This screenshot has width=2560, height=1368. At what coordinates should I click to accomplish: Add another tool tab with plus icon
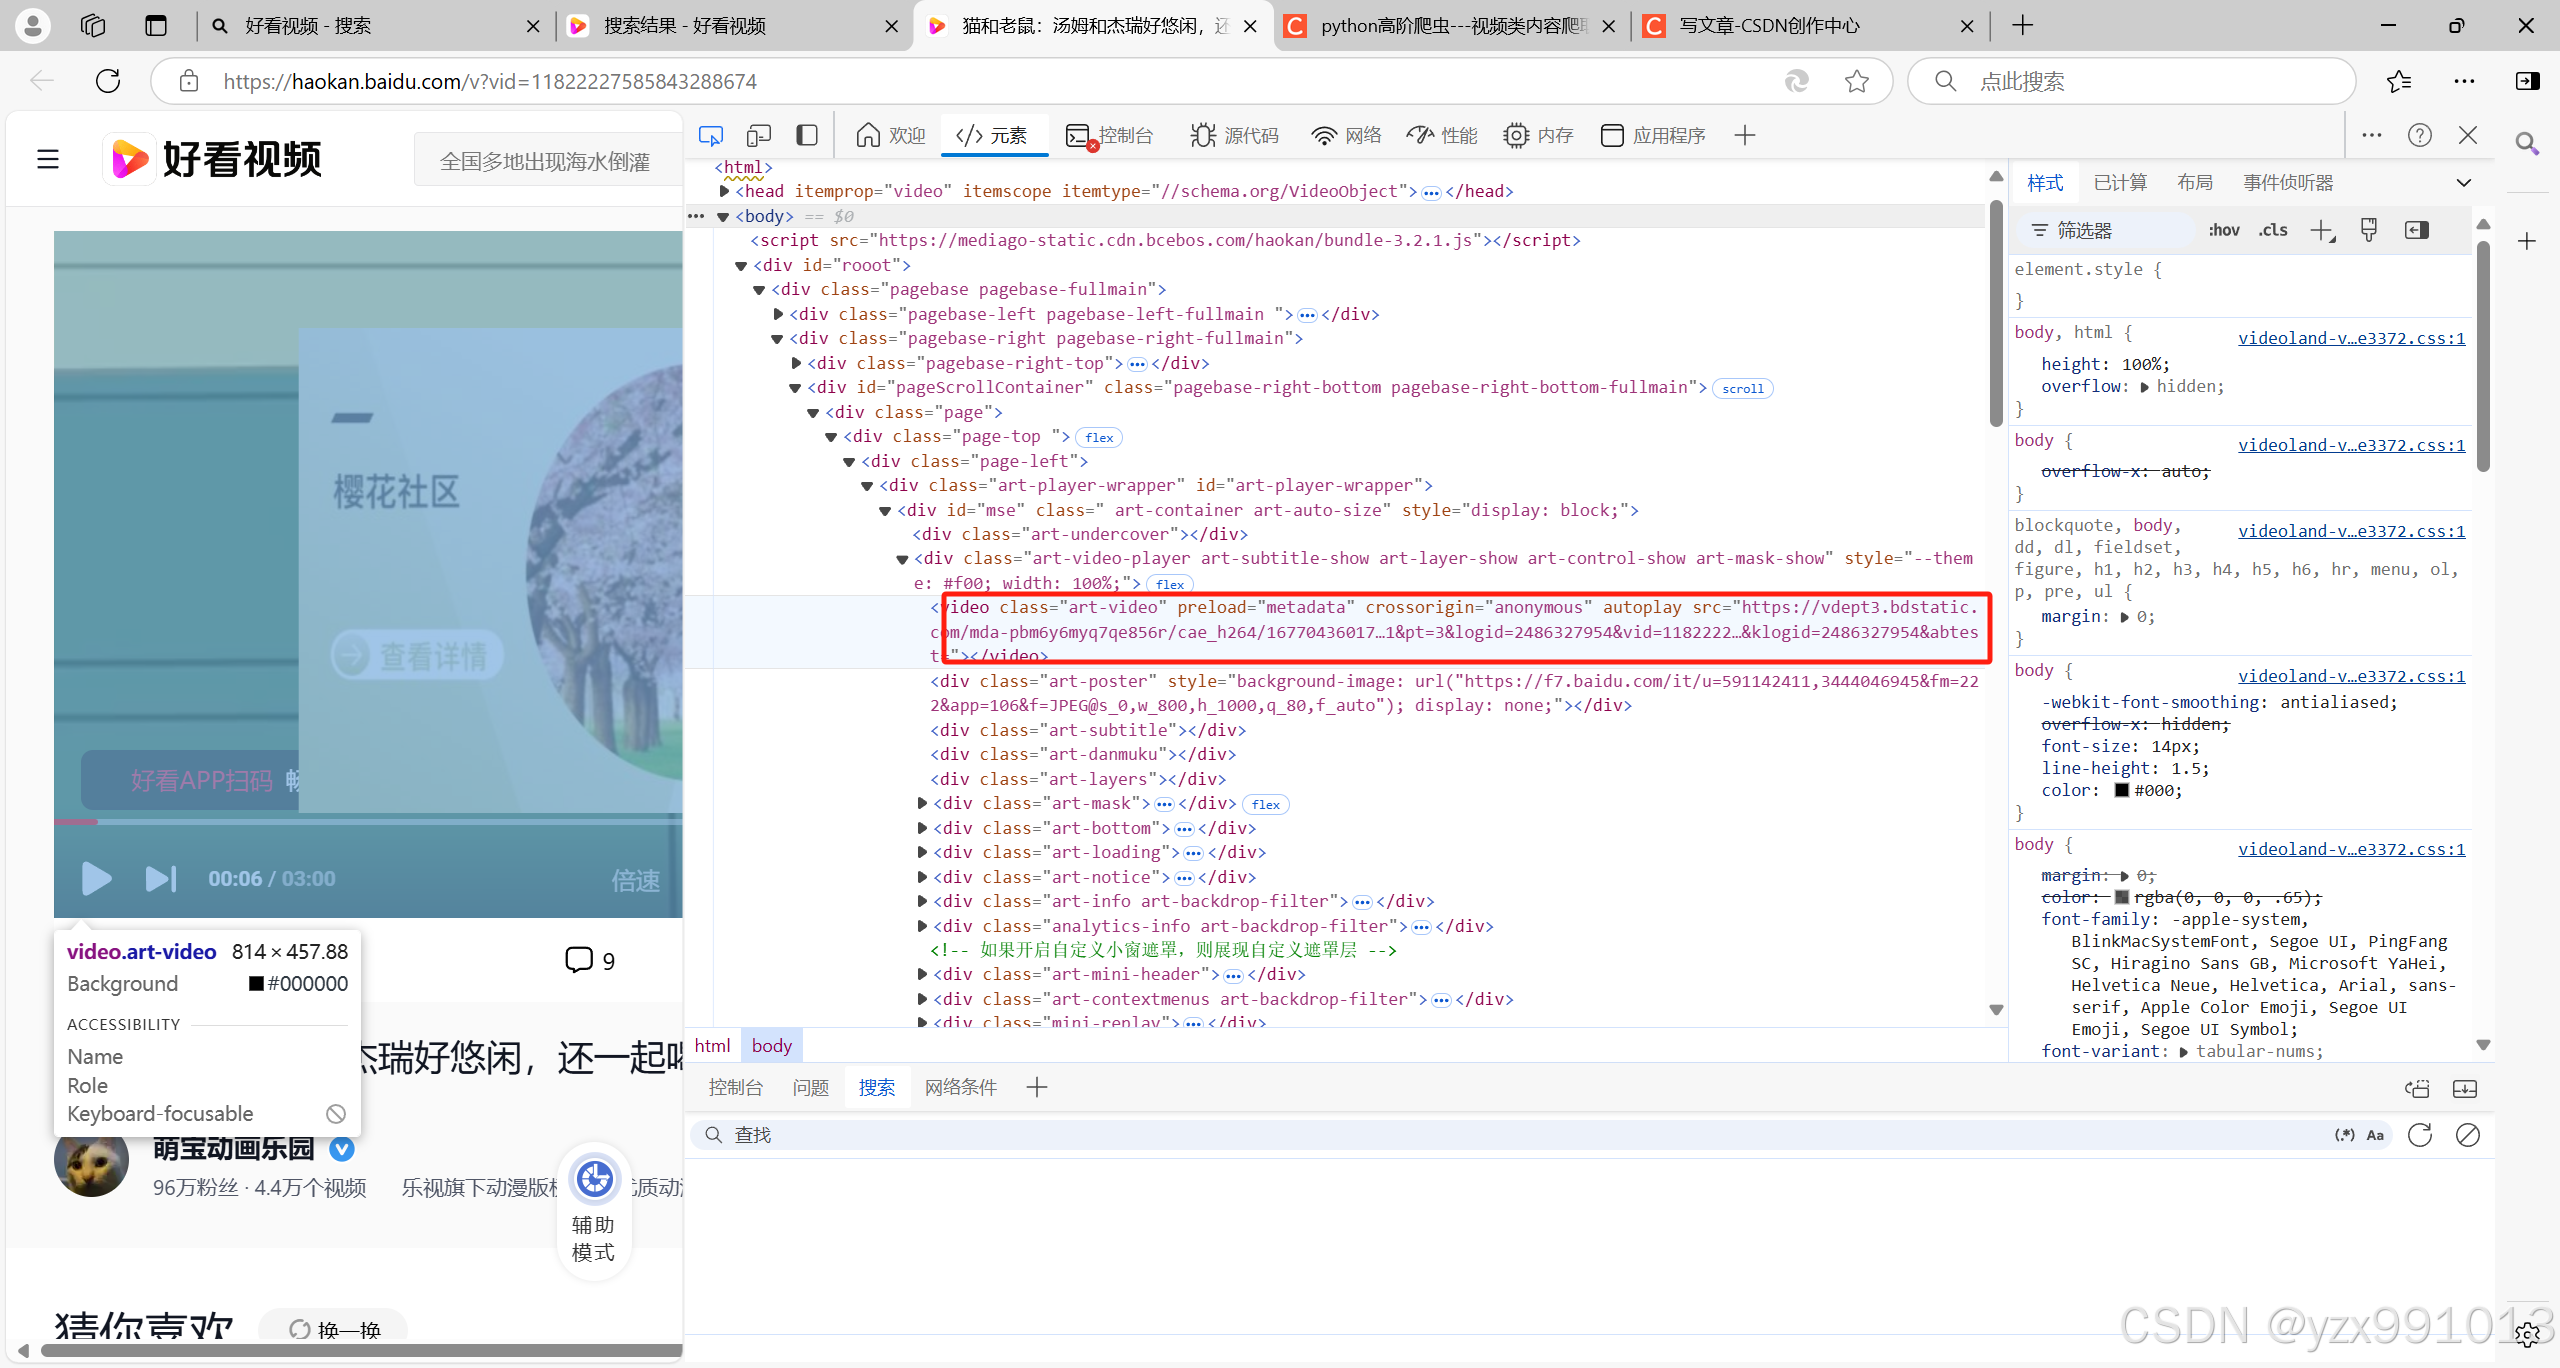click(x=1745, y=135)
